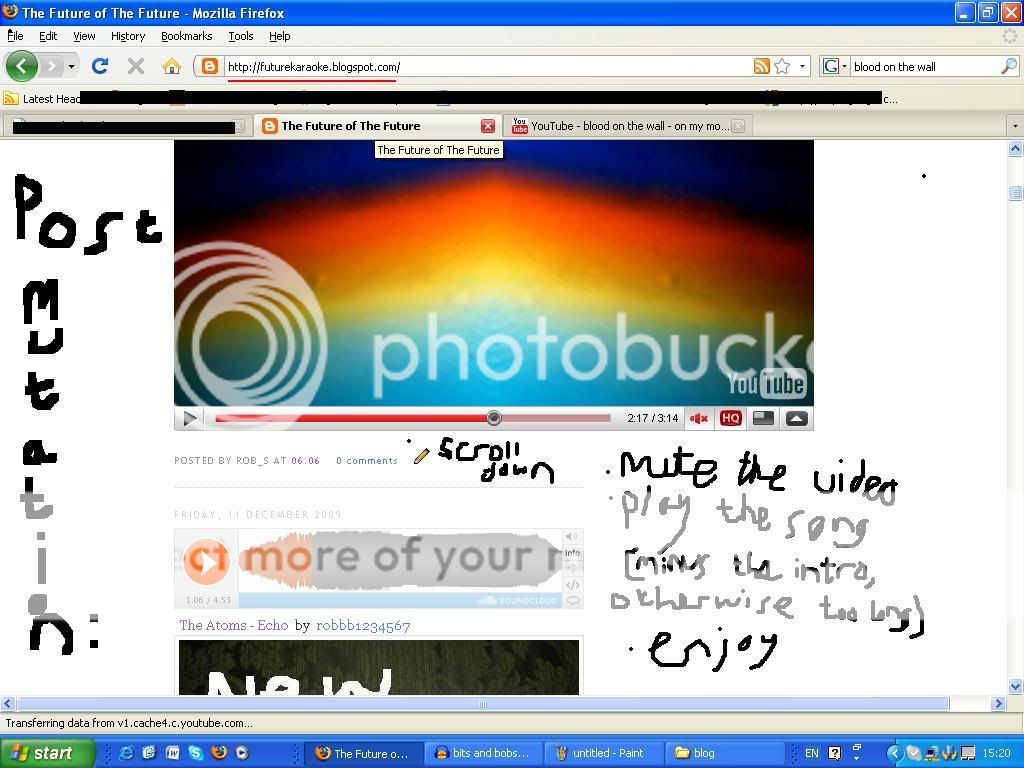Reload the page with the blue refresh icon
1024x768 pixels.
coord(100,66)
